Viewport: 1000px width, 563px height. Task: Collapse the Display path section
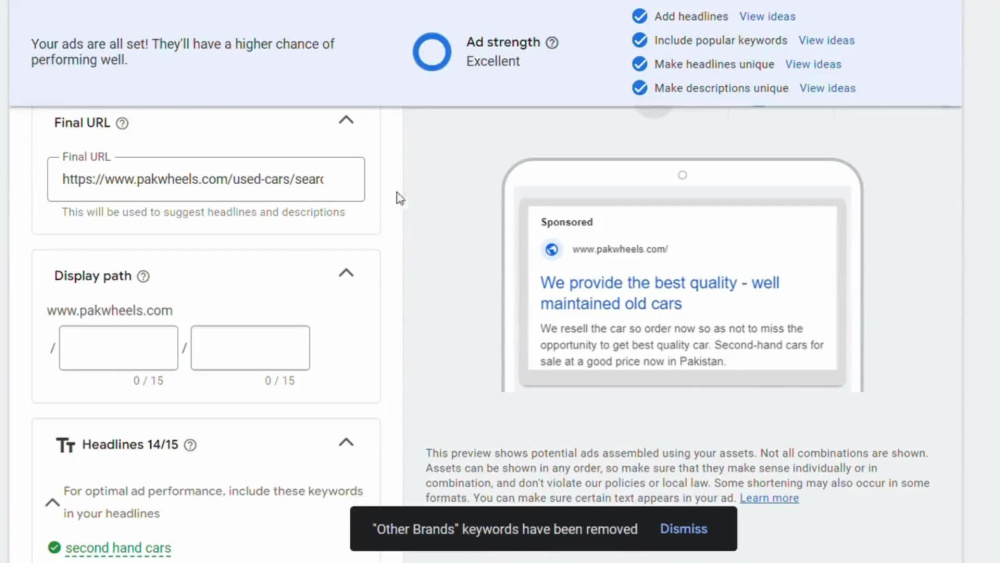point(346,273)
